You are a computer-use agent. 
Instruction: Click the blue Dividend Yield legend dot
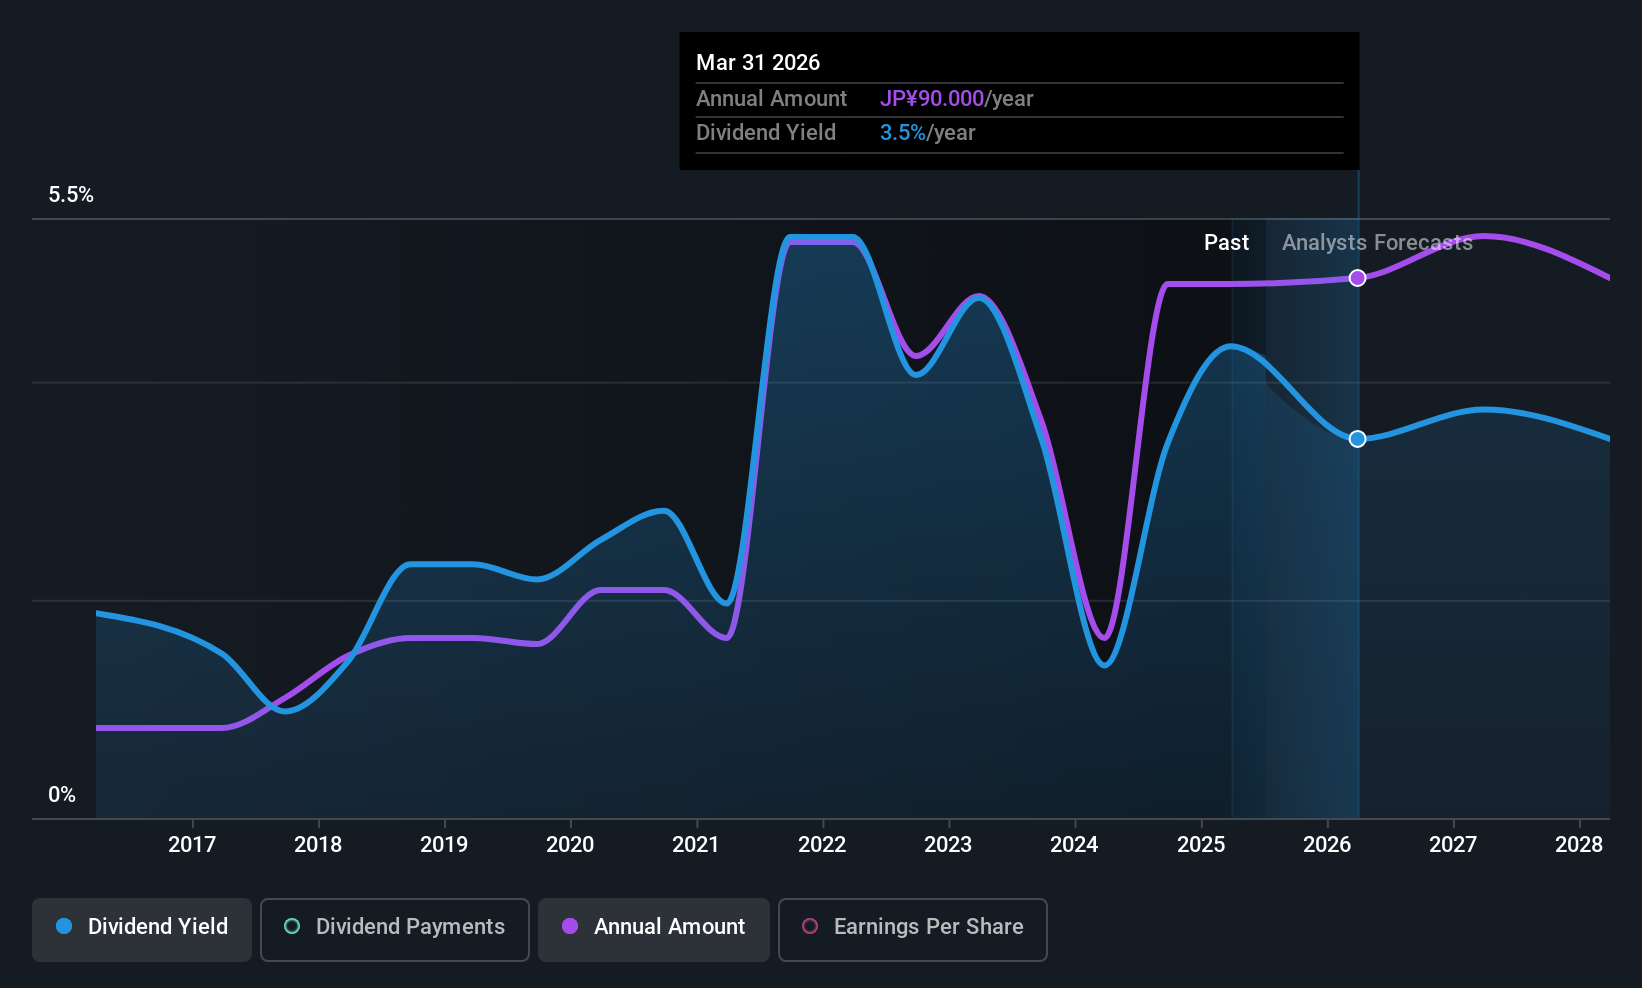click(64, 927)
